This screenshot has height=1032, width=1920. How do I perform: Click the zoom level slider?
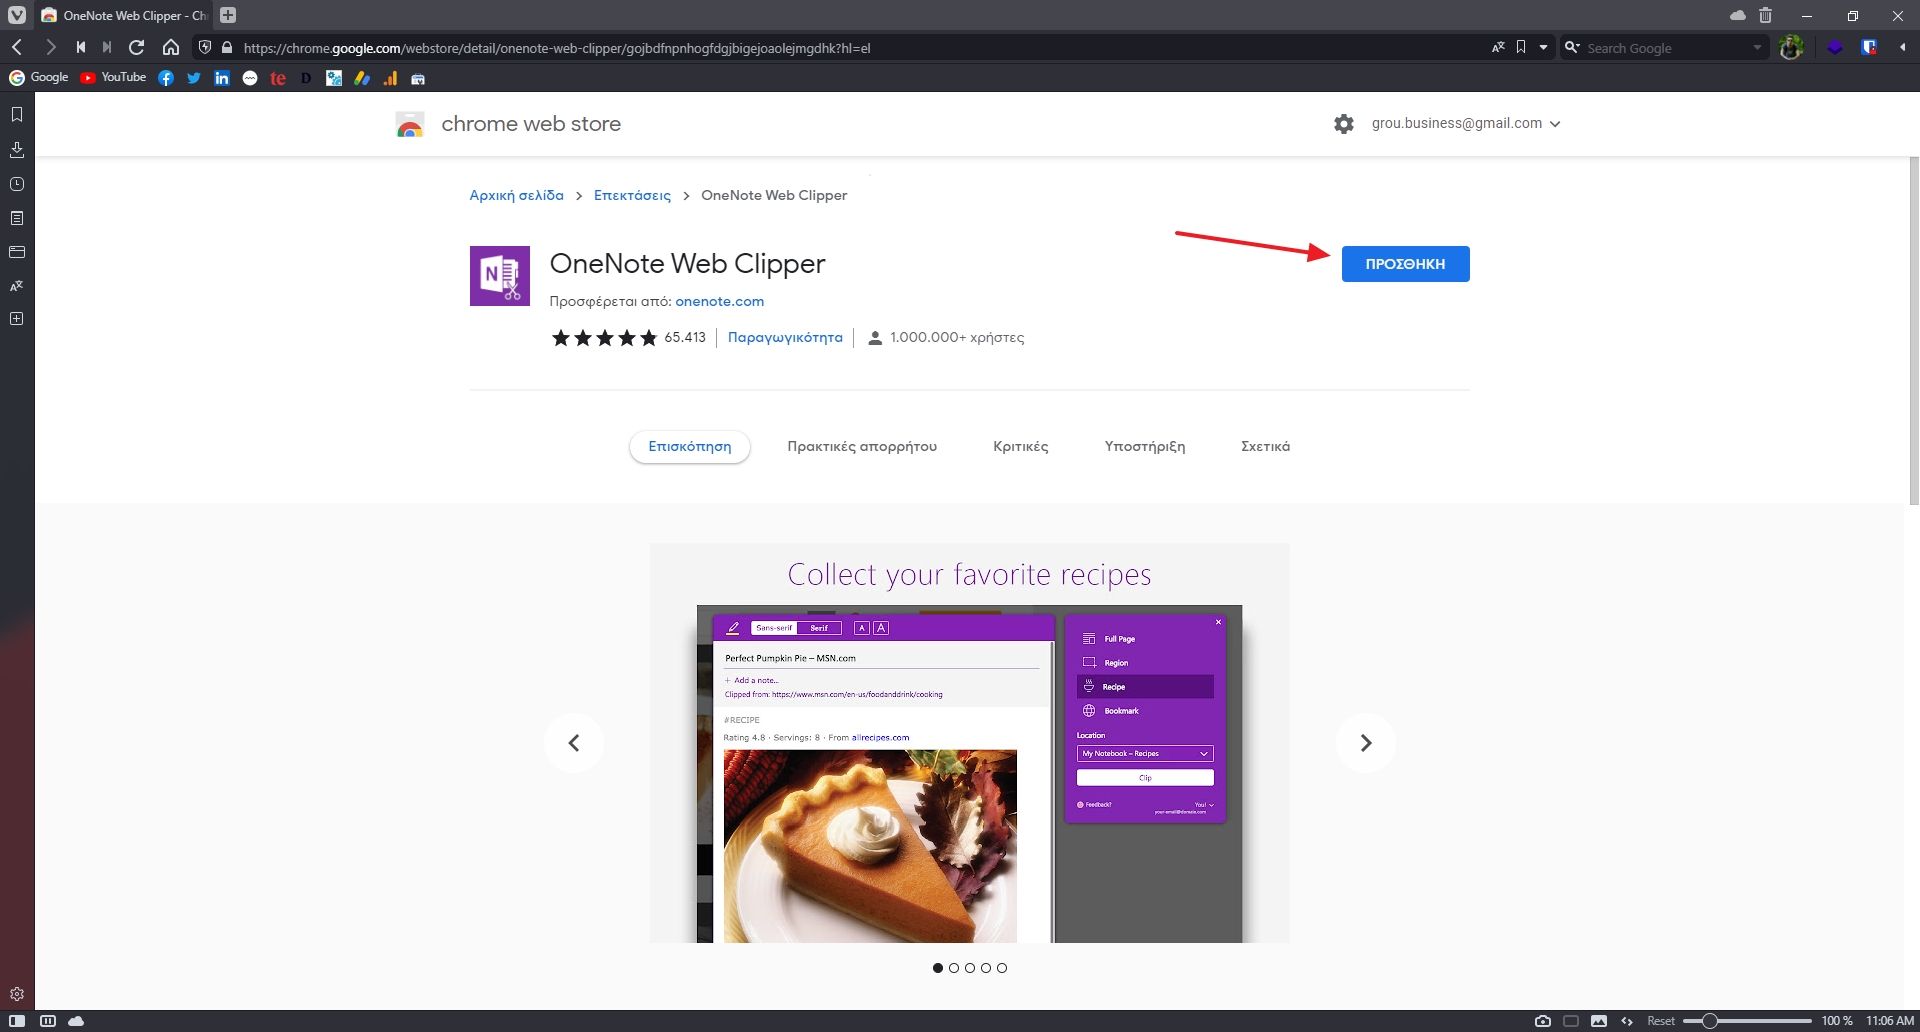[x=1746, y=1021]
